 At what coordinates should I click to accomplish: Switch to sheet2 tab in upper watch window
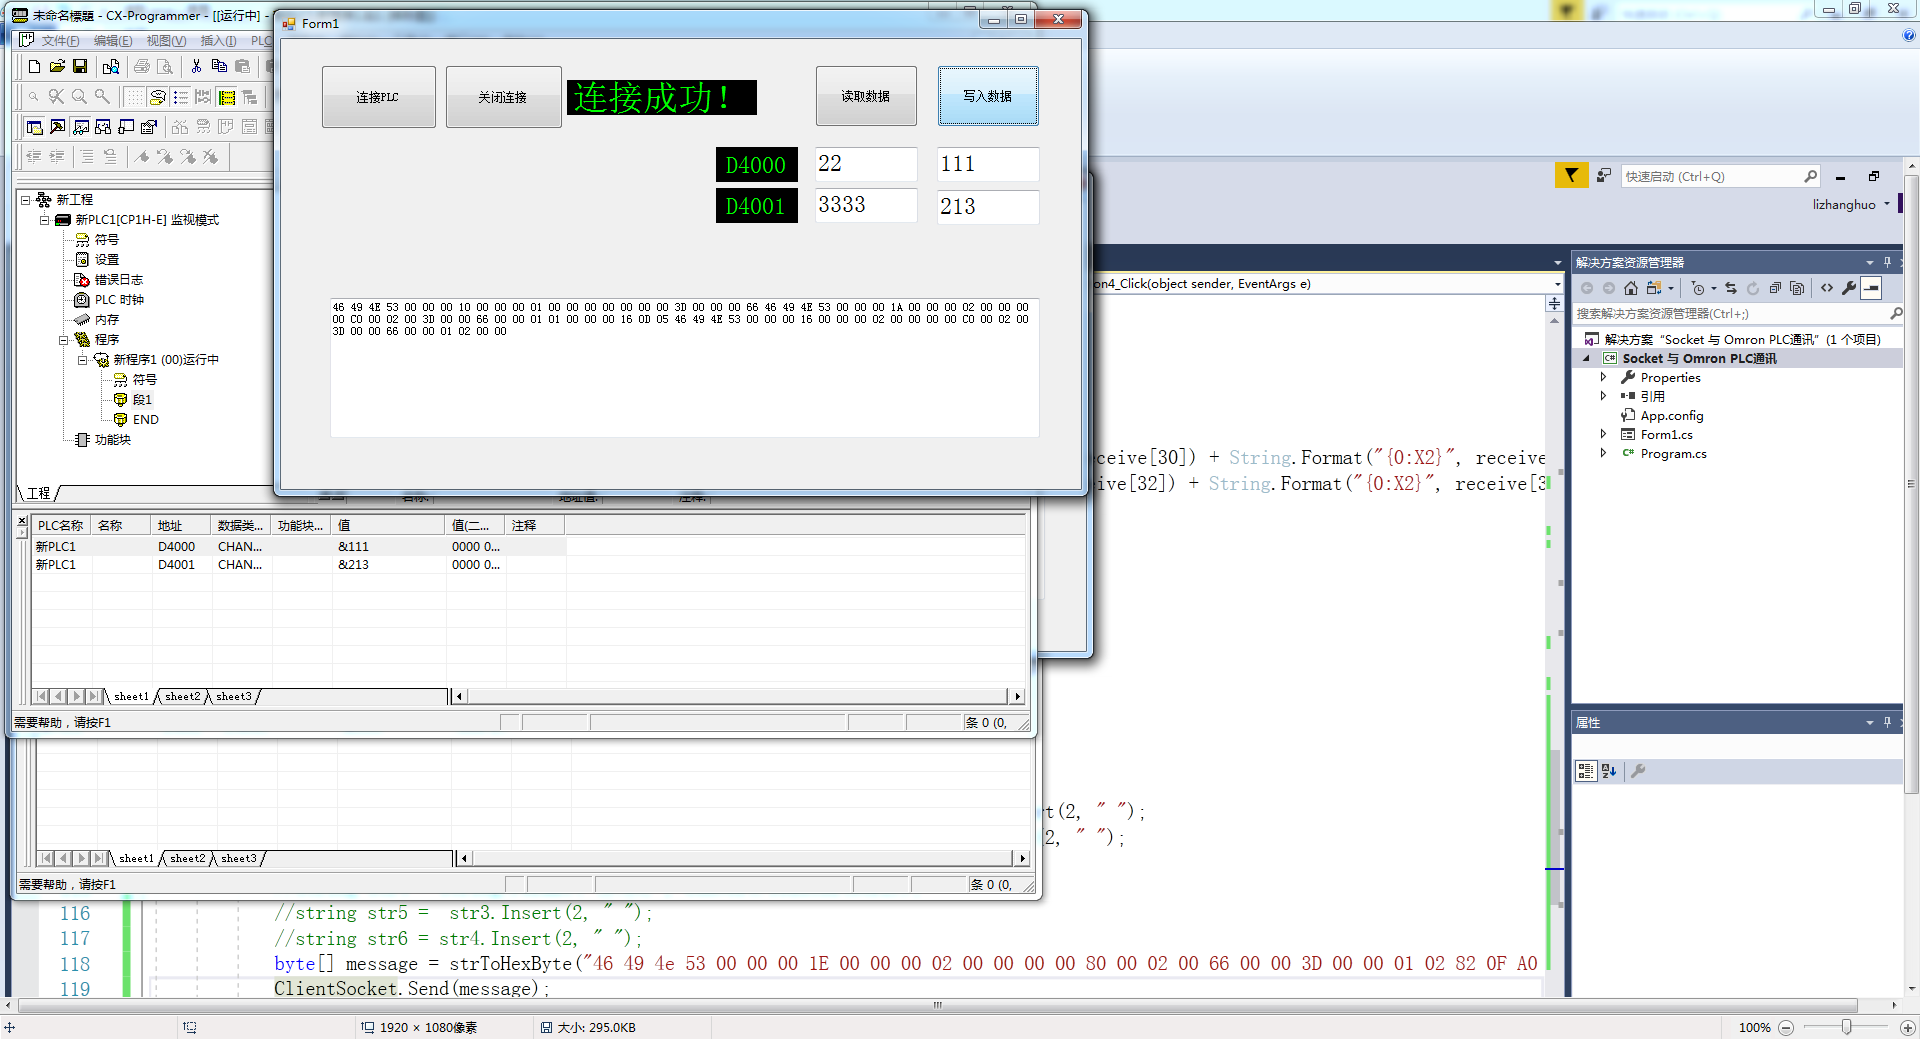(x=182, y=697)
